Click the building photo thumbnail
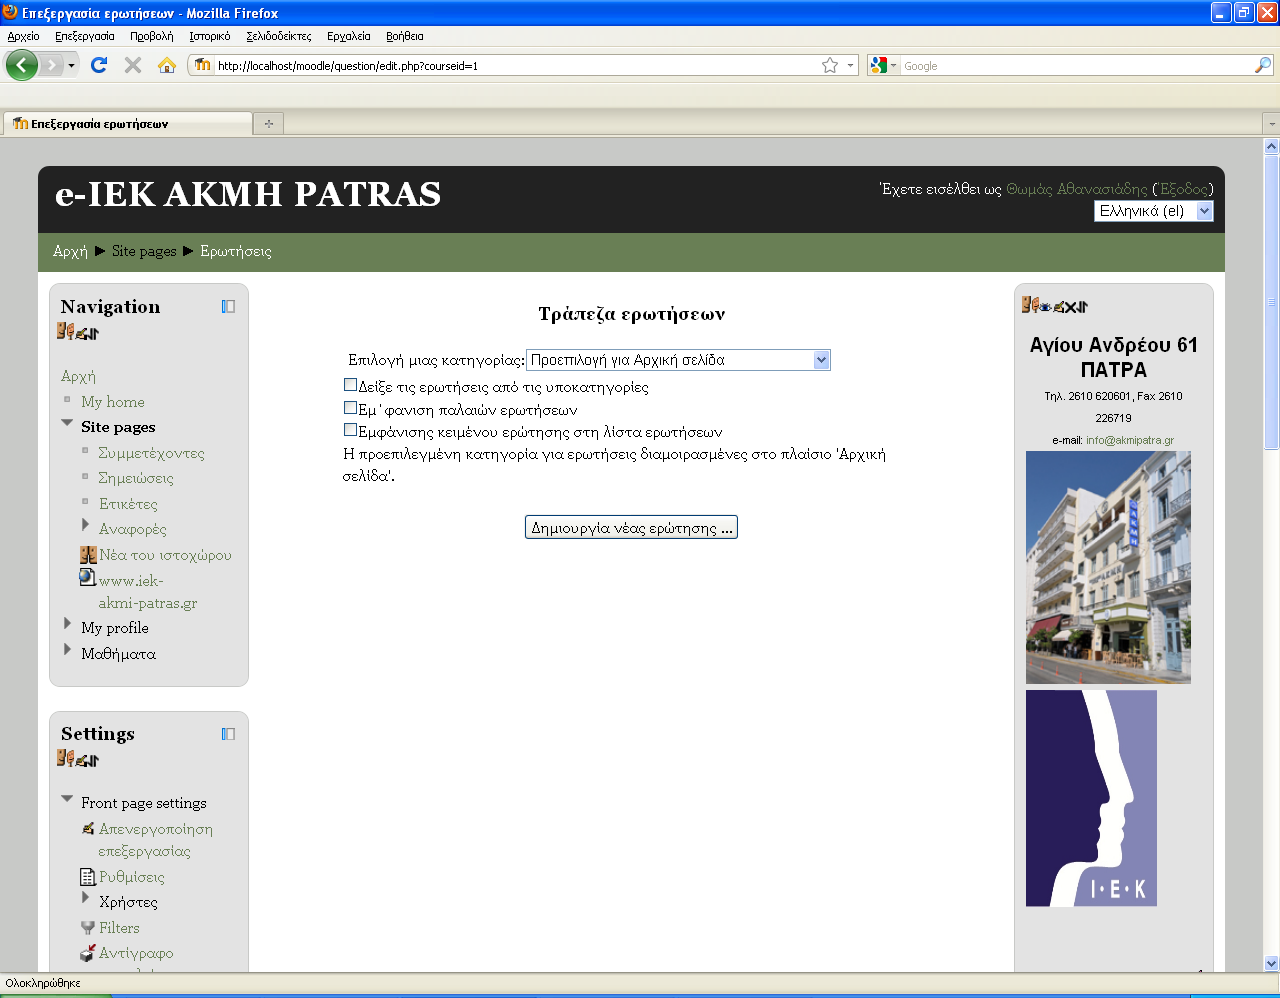Screen dimensions: 1280x998 tap(1108, 567)
